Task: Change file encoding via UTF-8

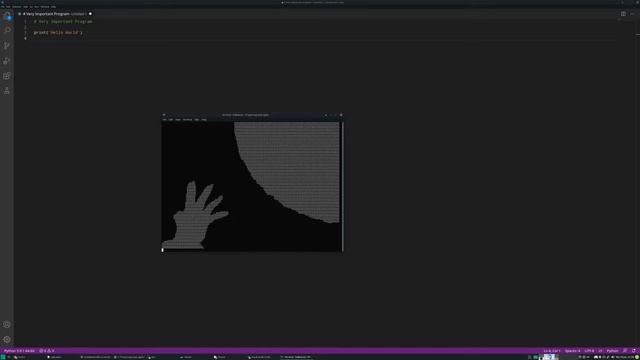Action: pyautogui.click(x=589, y=351)
